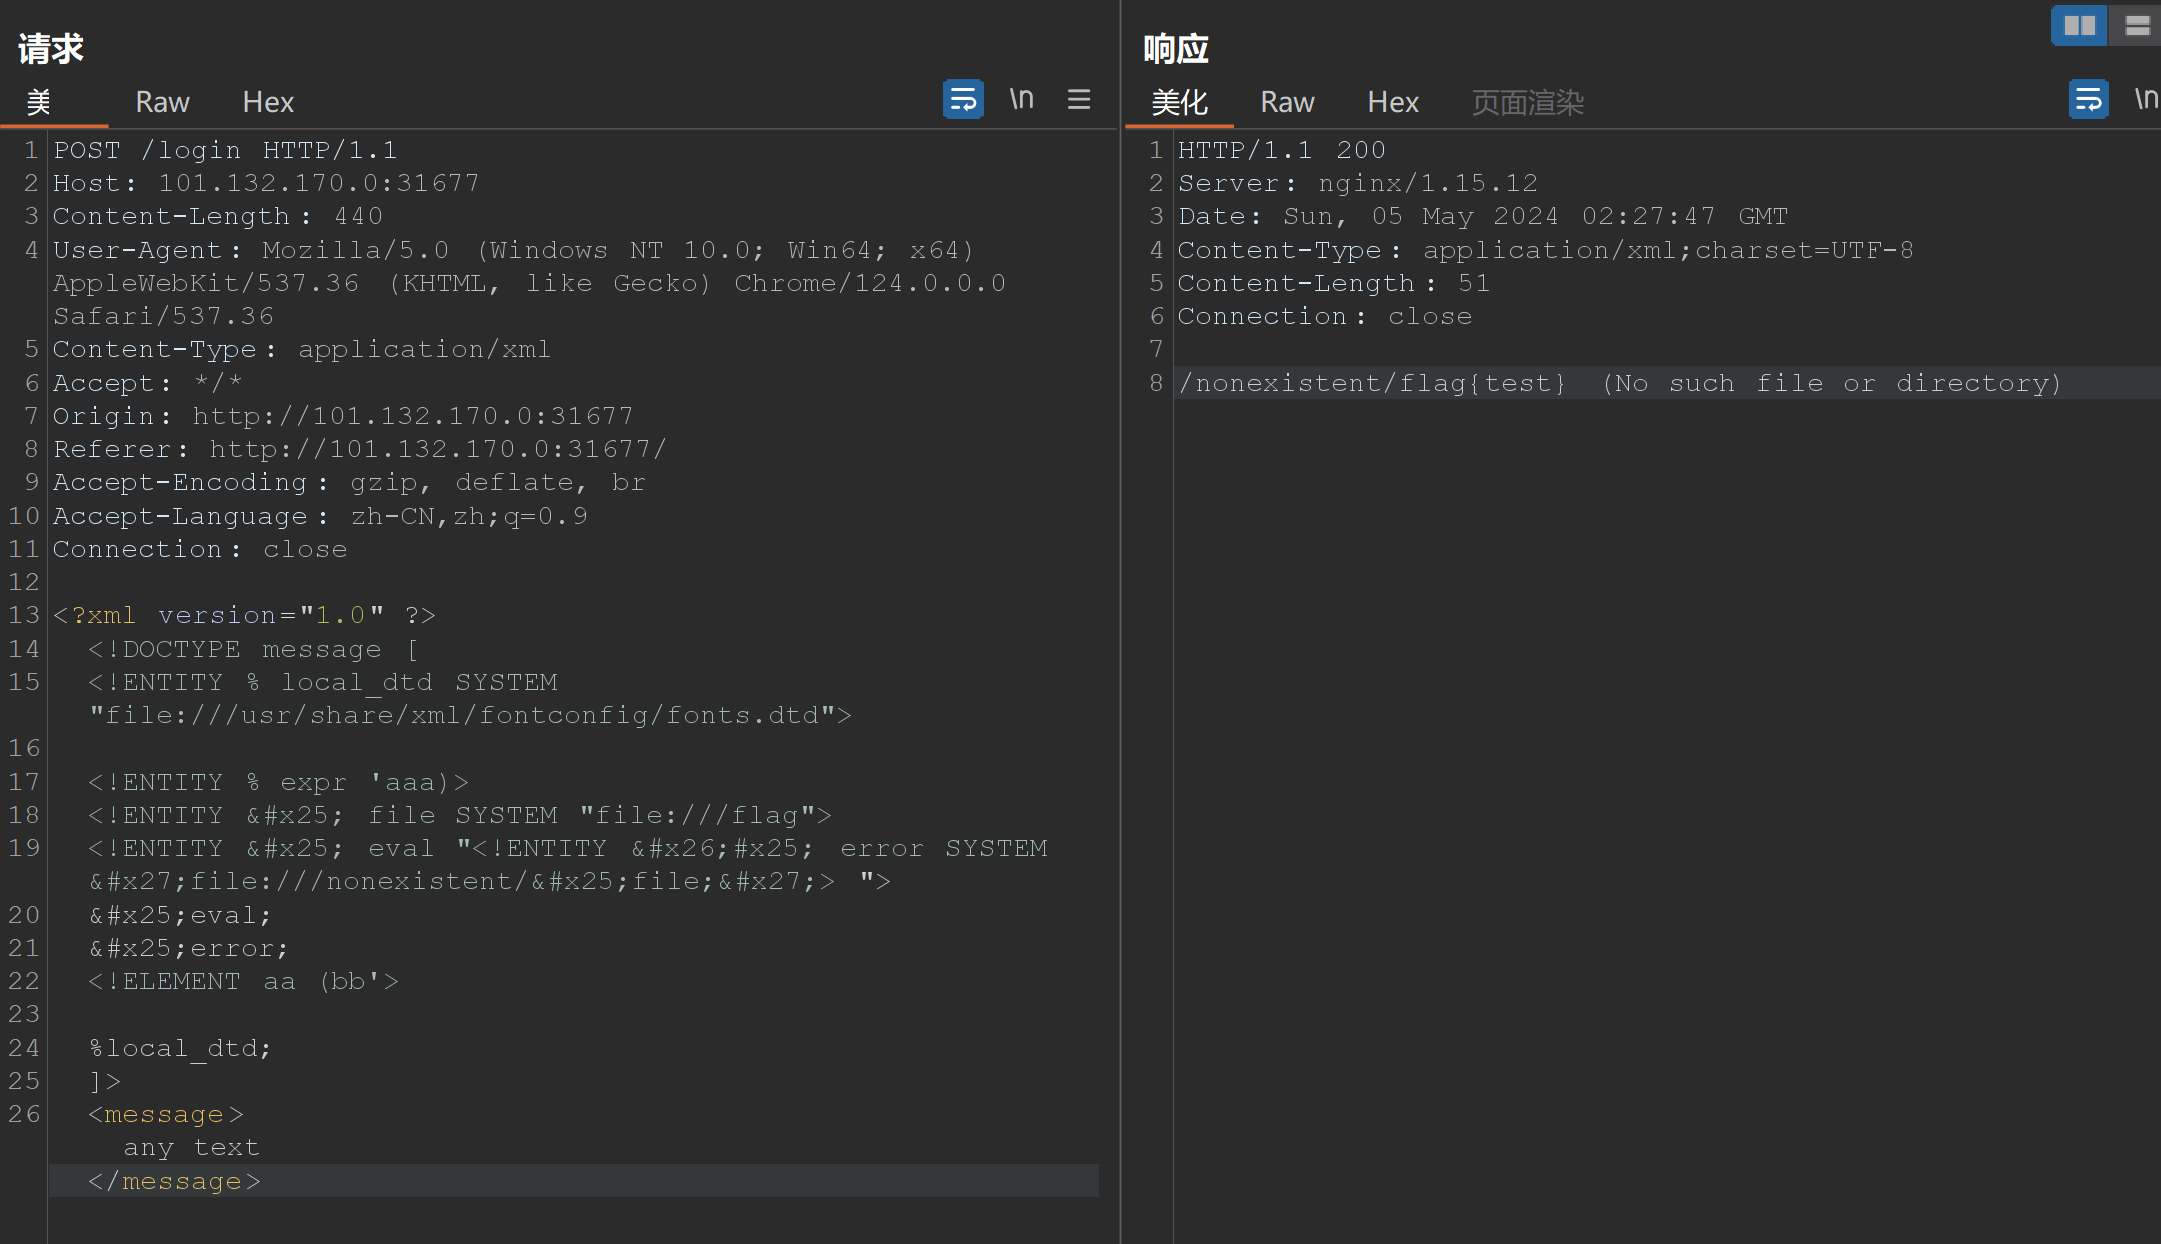The height and width of the screenshot is (1244, 2161).
Task: Click the Accept-Language header line
Action: [x=320, y=516]
